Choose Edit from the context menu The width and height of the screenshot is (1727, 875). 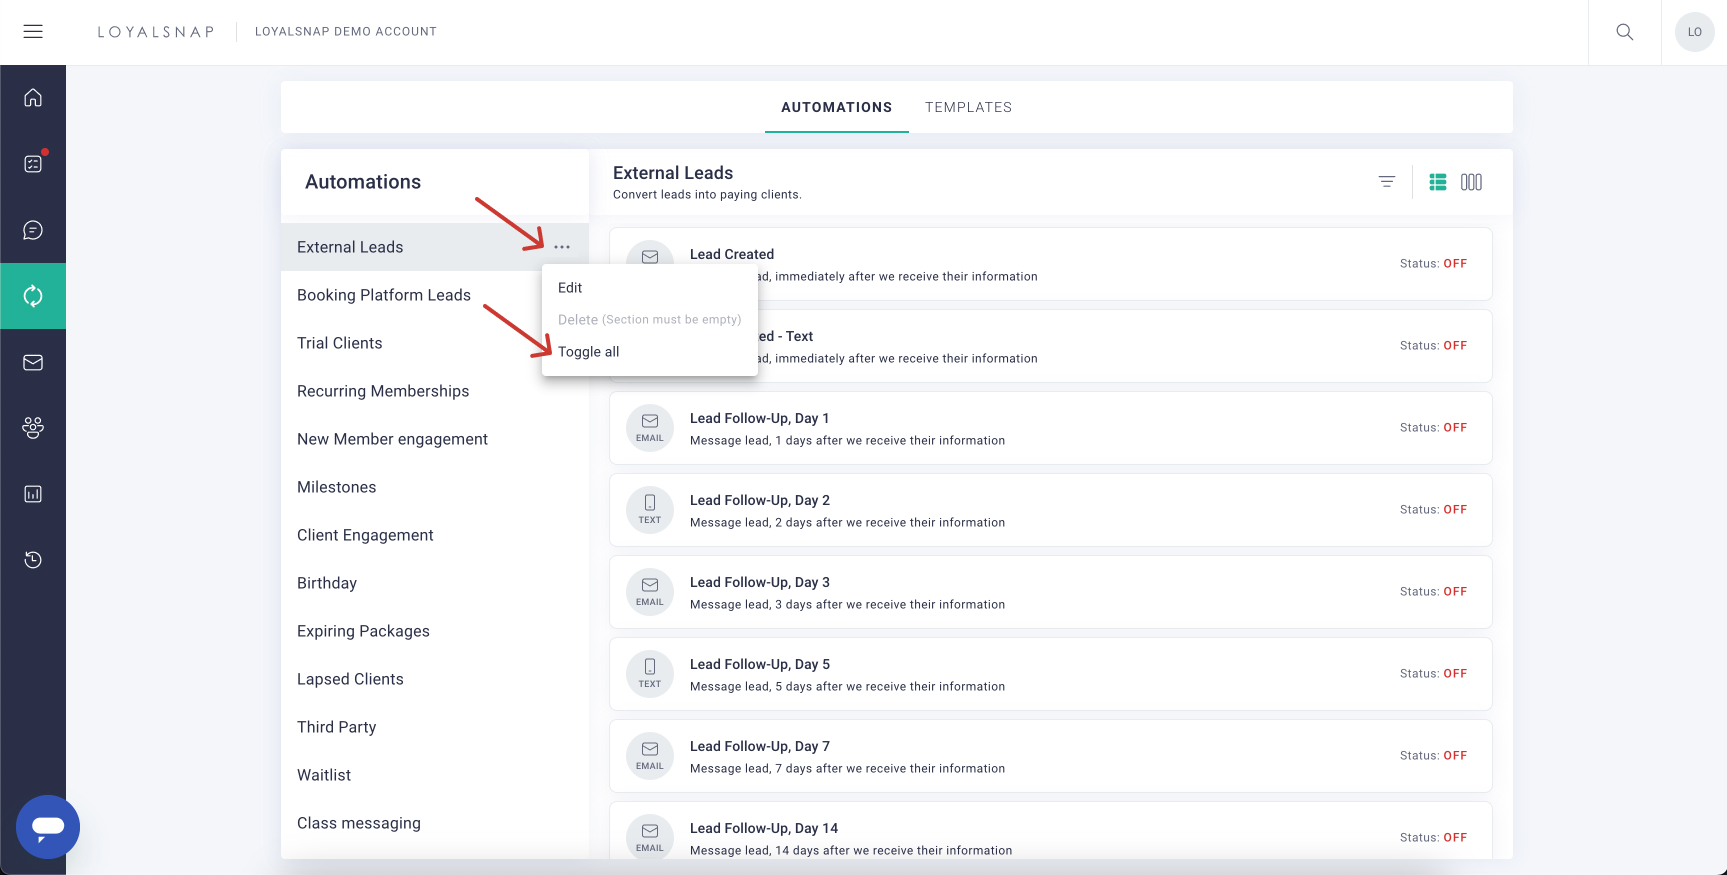pos(570,288)
